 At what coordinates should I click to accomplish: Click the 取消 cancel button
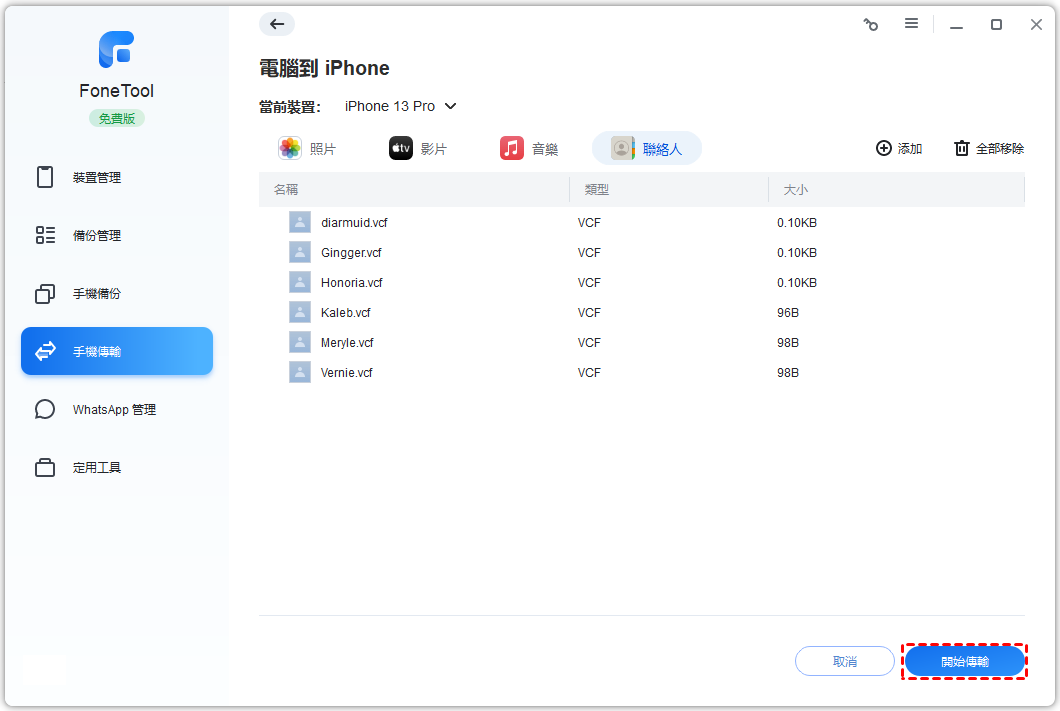[x=844, y=662]
